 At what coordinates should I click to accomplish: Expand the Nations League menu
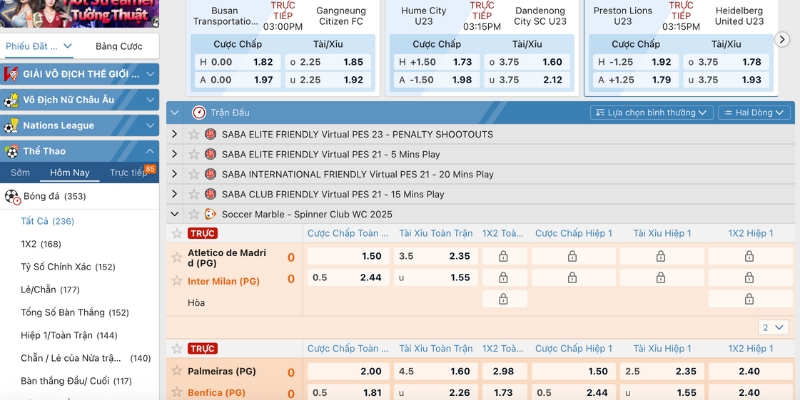tap(80, 126)
